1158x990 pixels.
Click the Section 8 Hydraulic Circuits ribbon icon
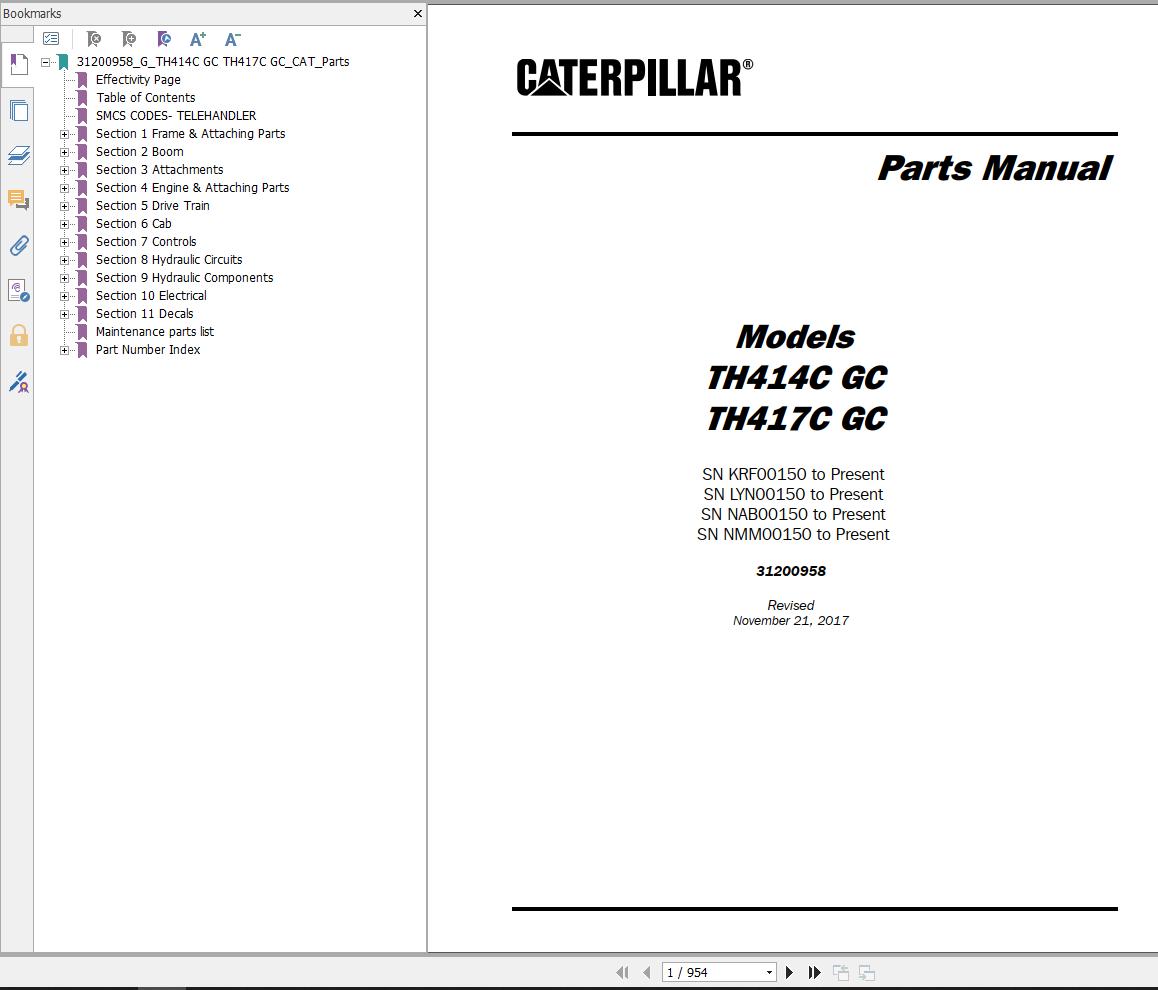tap(82, 260)
